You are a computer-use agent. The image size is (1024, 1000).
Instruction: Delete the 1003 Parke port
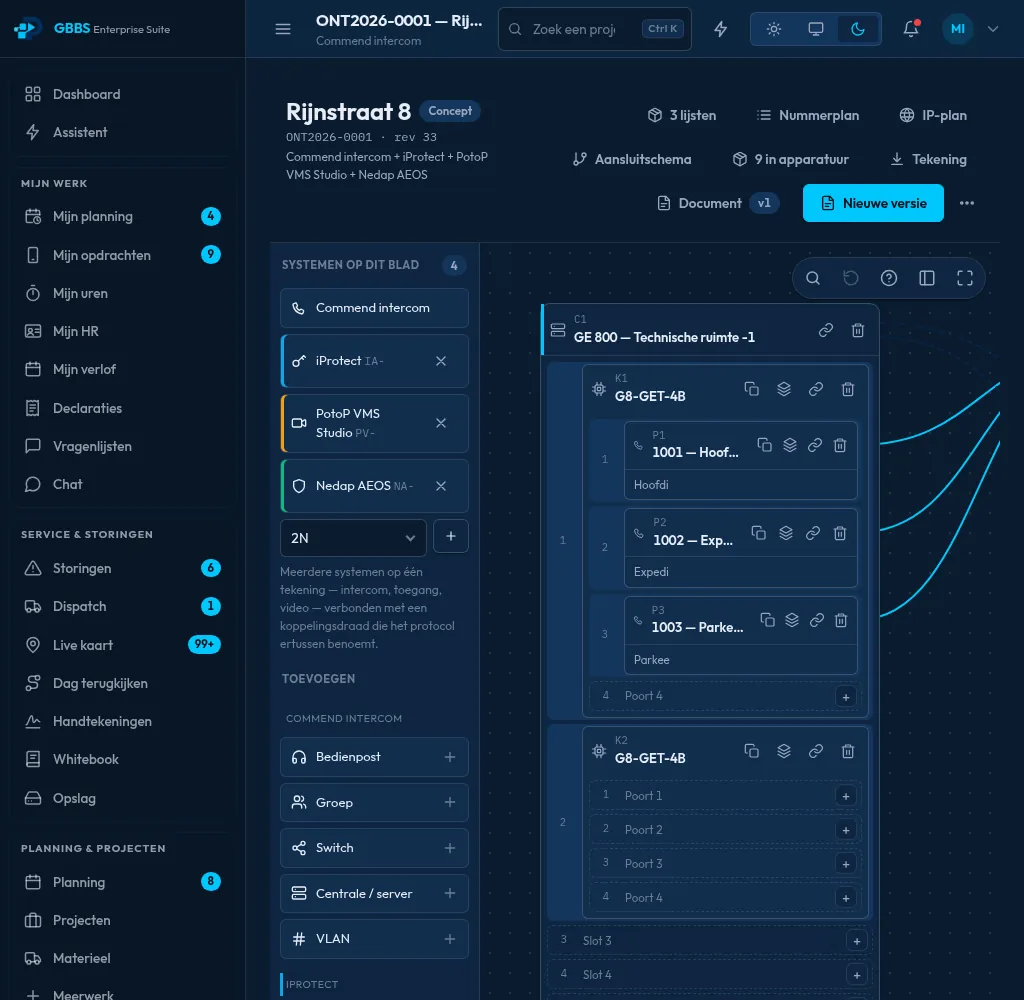(841, 620)
